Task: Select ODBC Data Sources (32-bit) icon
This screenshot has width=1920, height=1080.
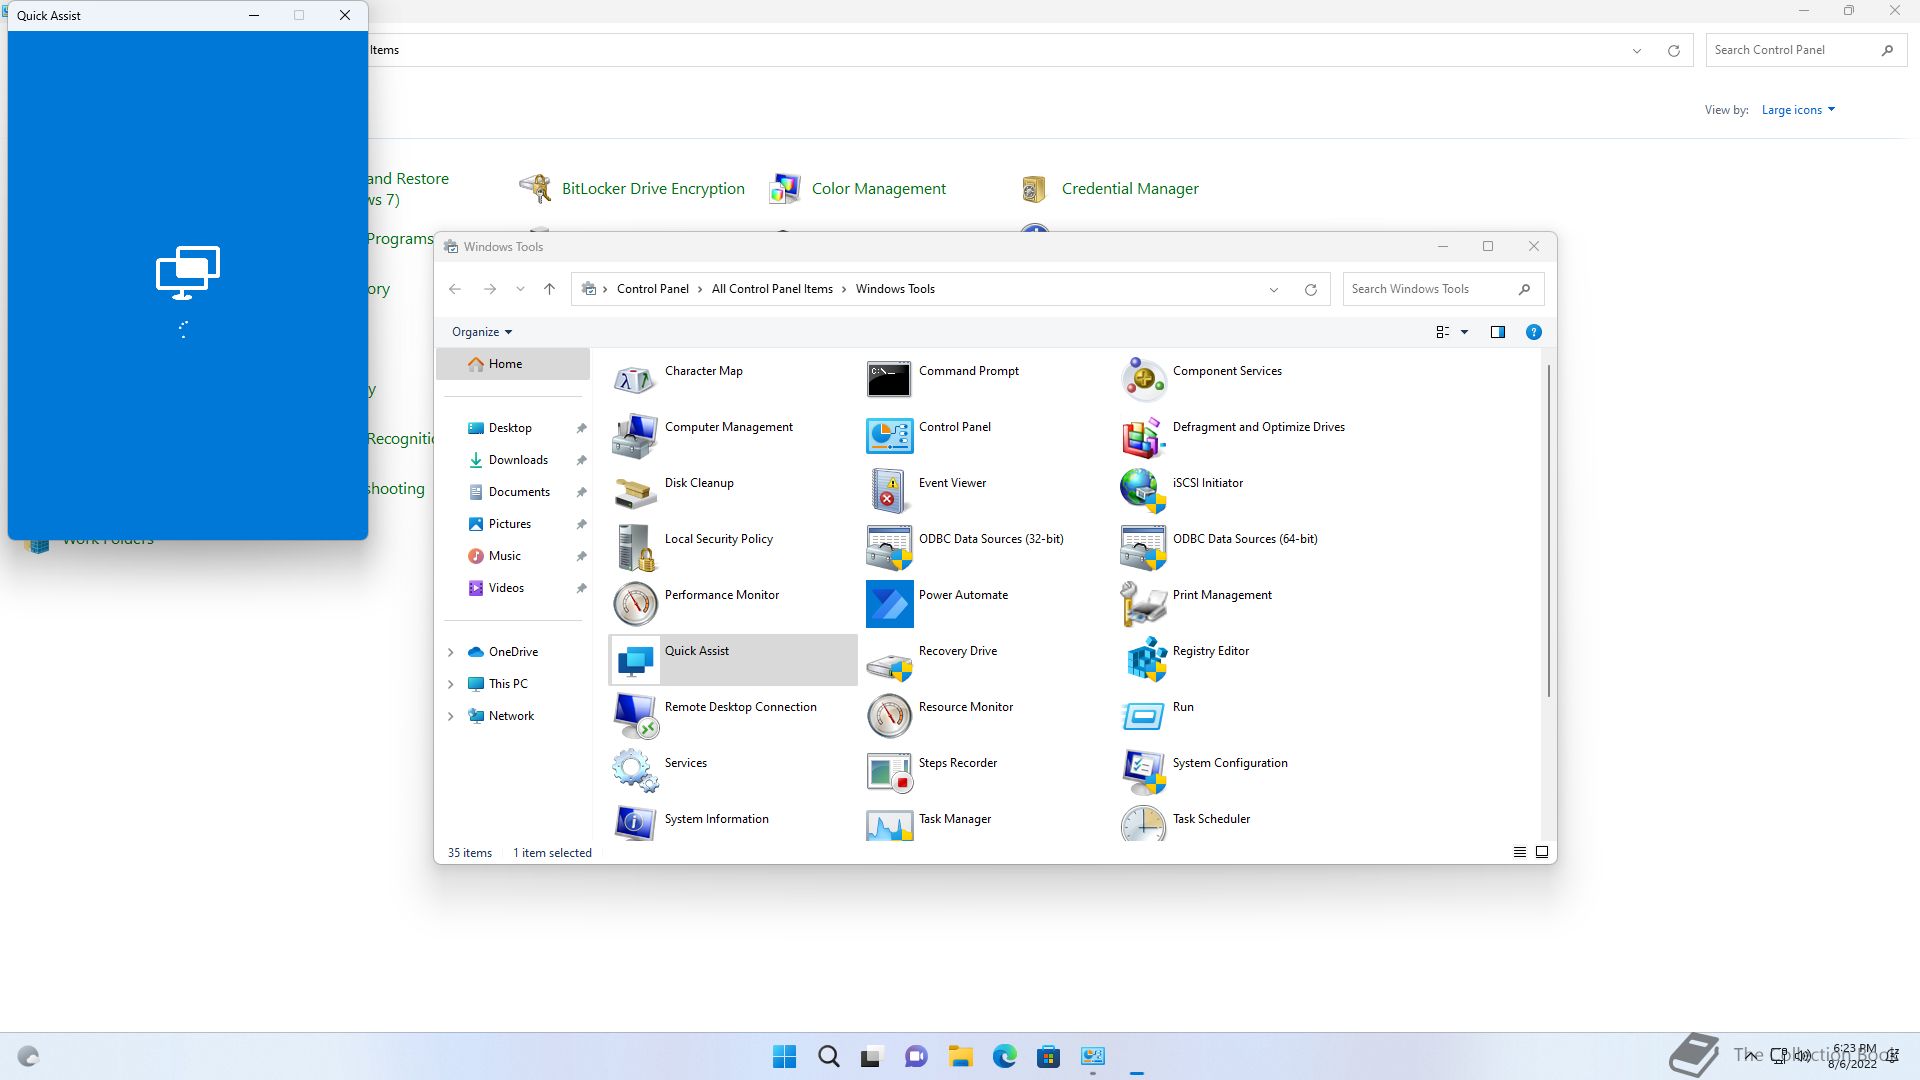Action: [889, 548]
